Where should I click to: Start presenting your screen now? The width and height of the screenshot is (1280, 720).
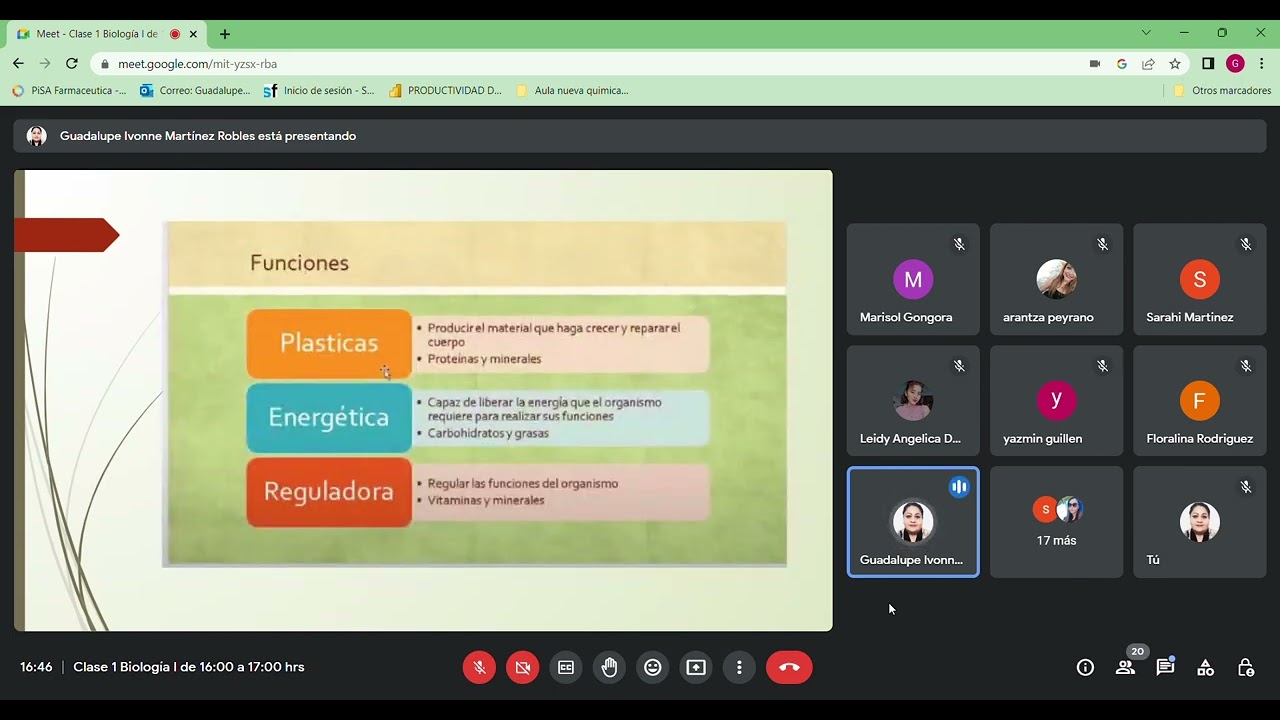pyautogui.click(x=696, y=667)
